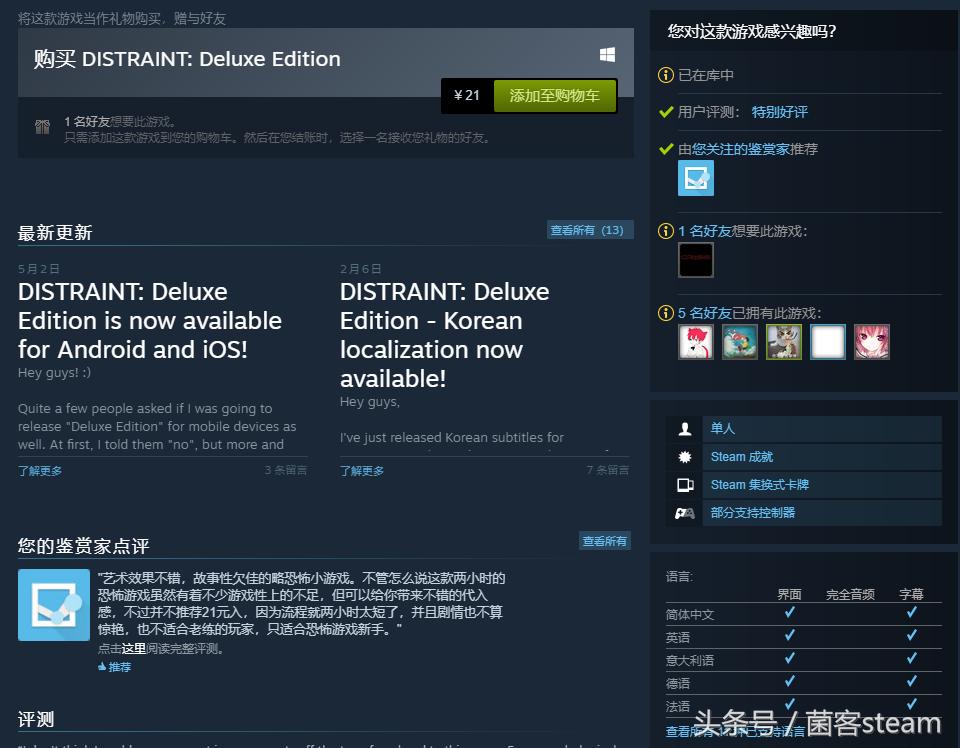960x748 pixels.
Task: Click the 完全音频 column header
Action: point(850,594)
